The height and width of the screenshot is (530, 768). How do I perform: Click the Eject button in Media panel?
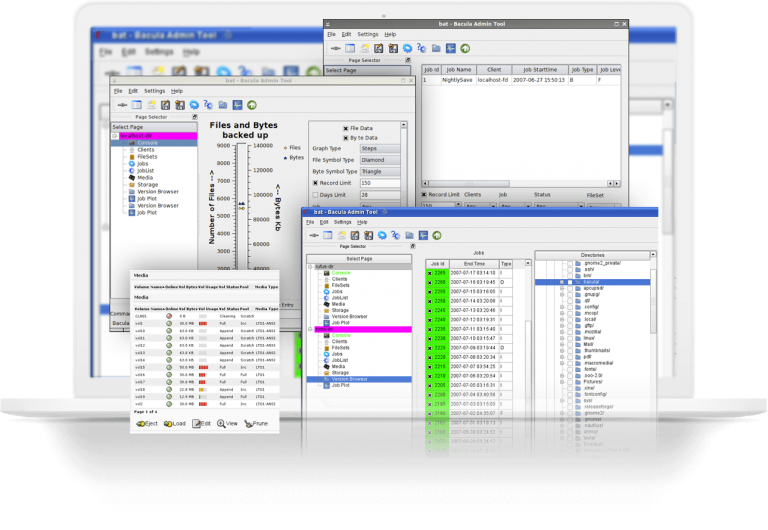click(146, 424)
